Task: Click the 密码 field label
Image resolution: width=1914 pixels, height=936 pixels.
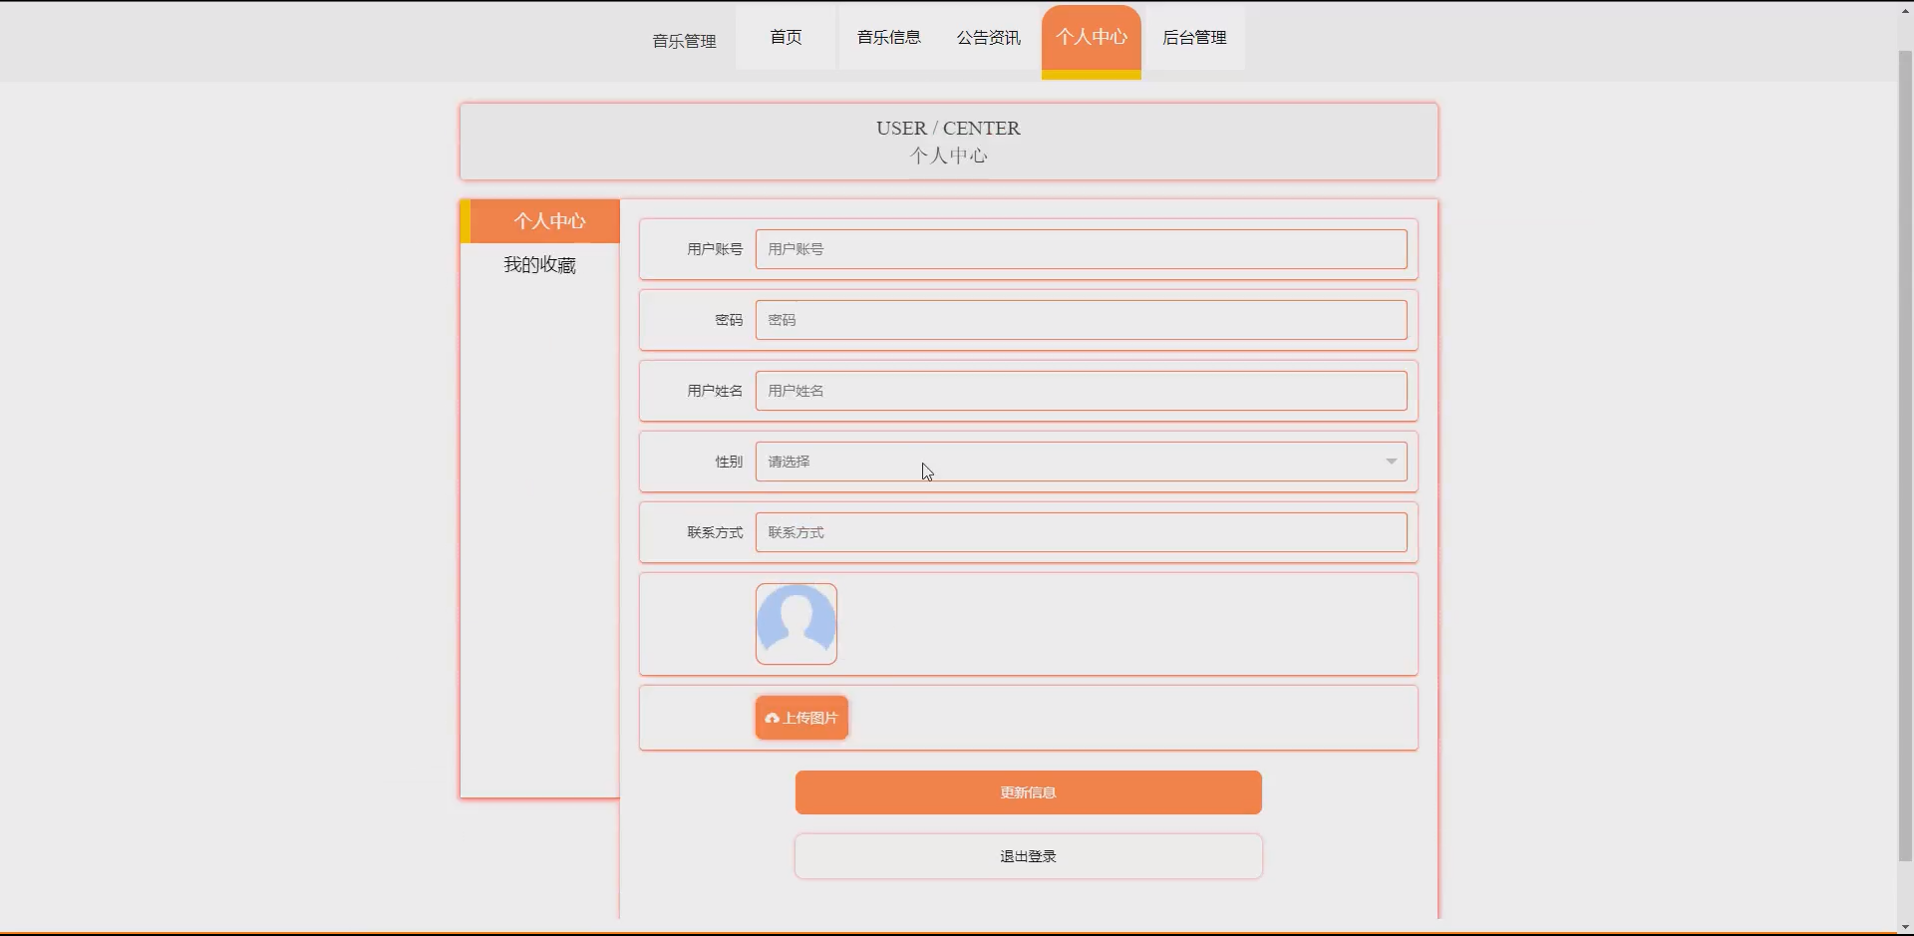Action: click(729, 320)
